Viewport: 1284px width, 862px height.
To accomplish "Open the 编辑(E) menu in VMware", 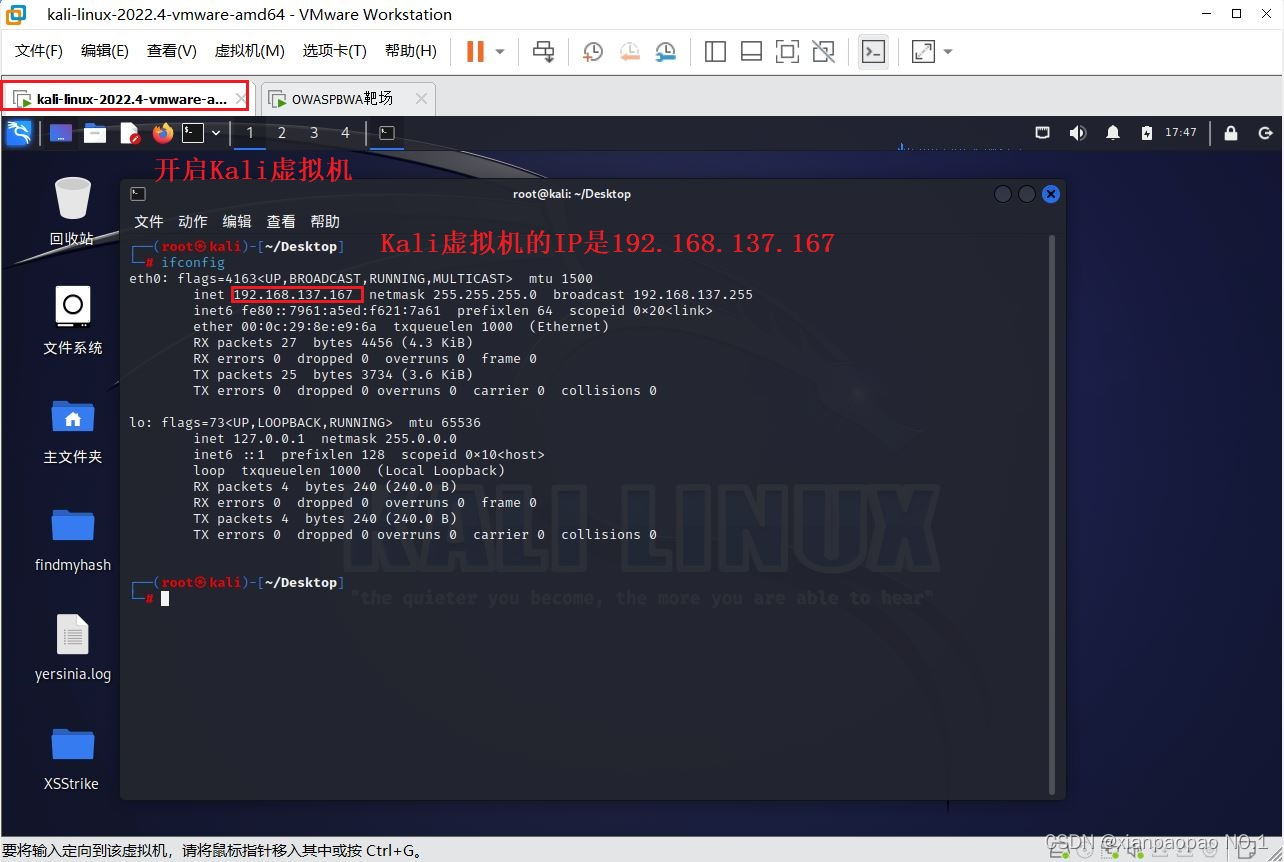I will click(x=105, y=51).
